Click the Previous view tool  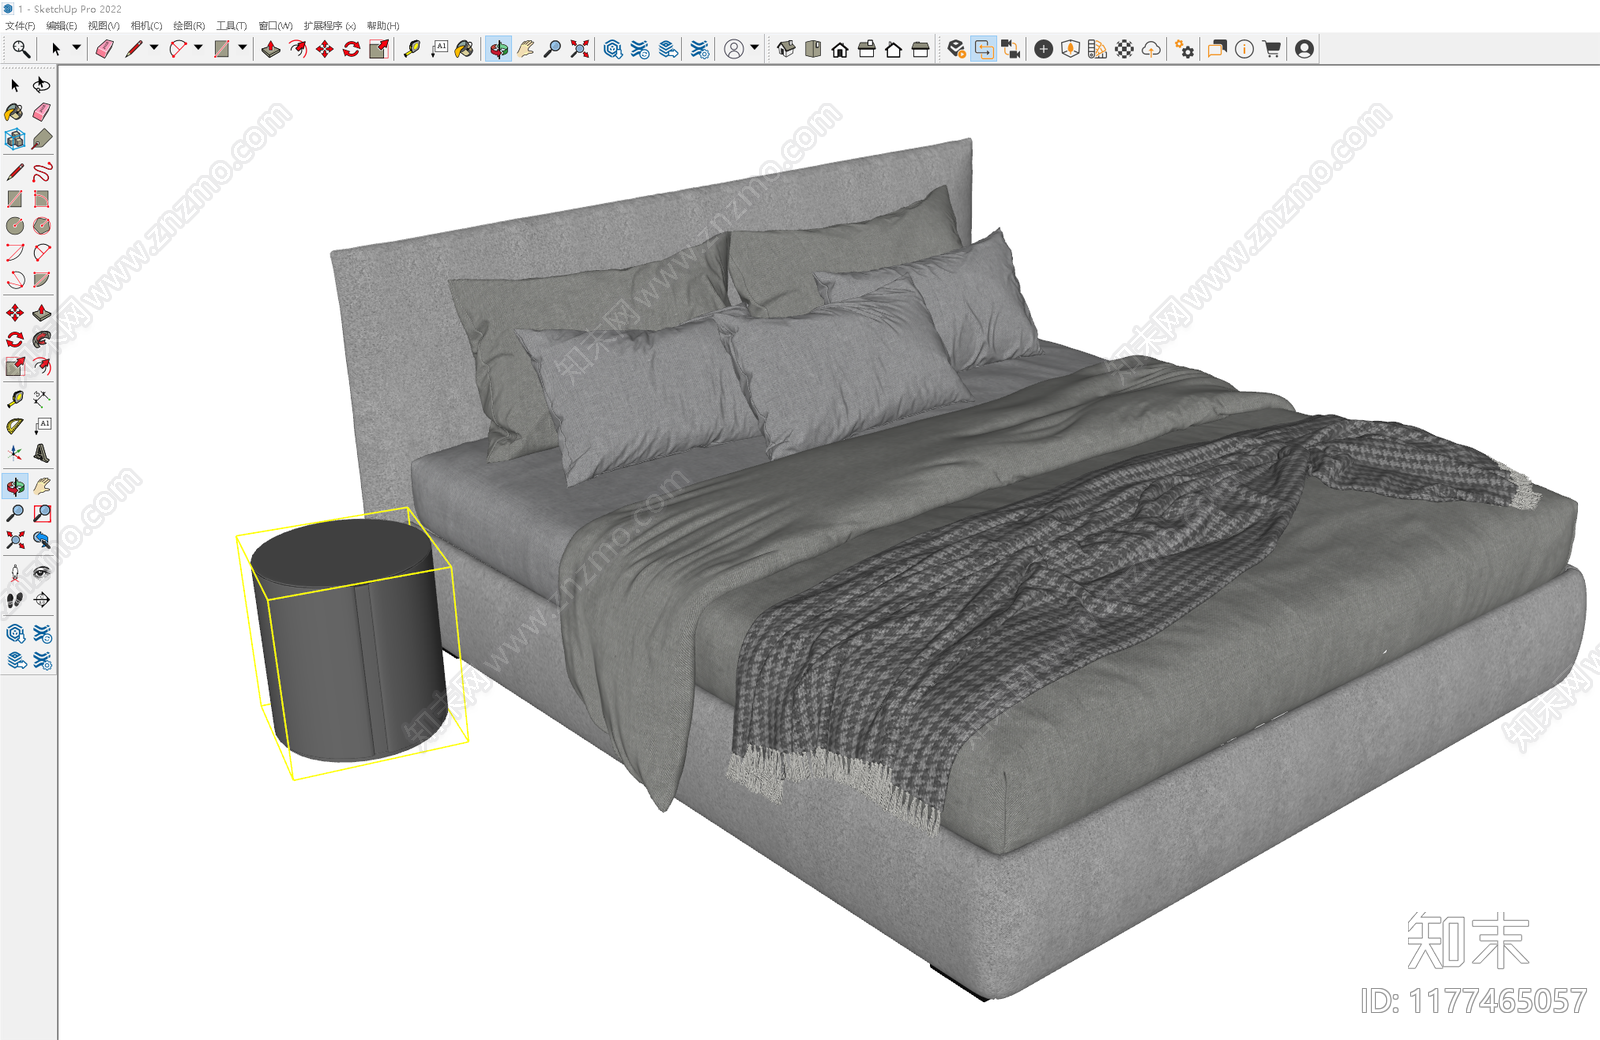pos(41,540)
